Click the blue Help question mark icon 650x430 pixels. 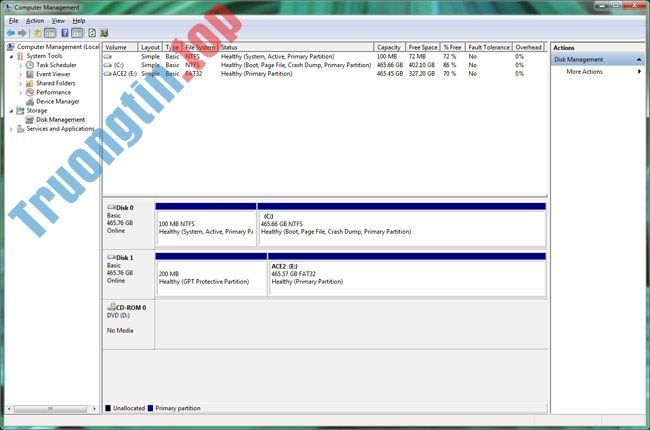(x=65, y=33)
